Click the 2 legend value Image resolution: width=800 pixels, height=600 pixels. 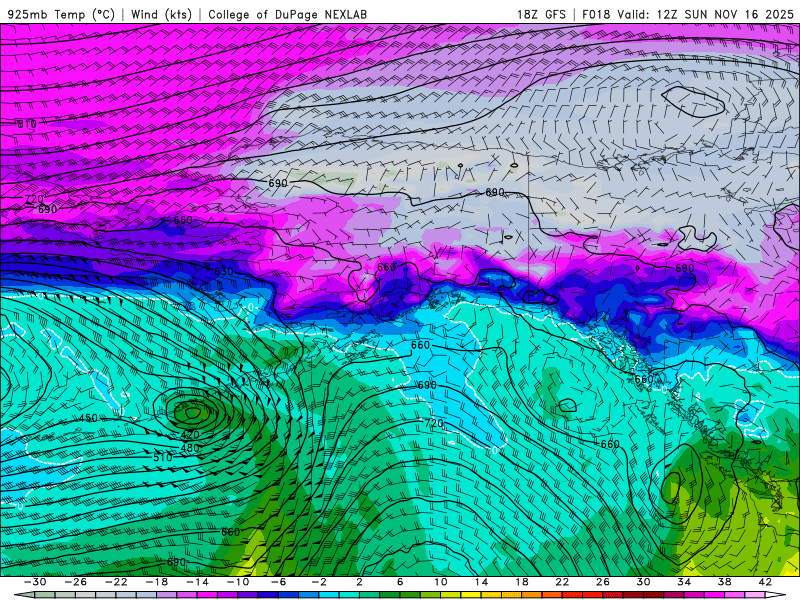click(359, 582)
